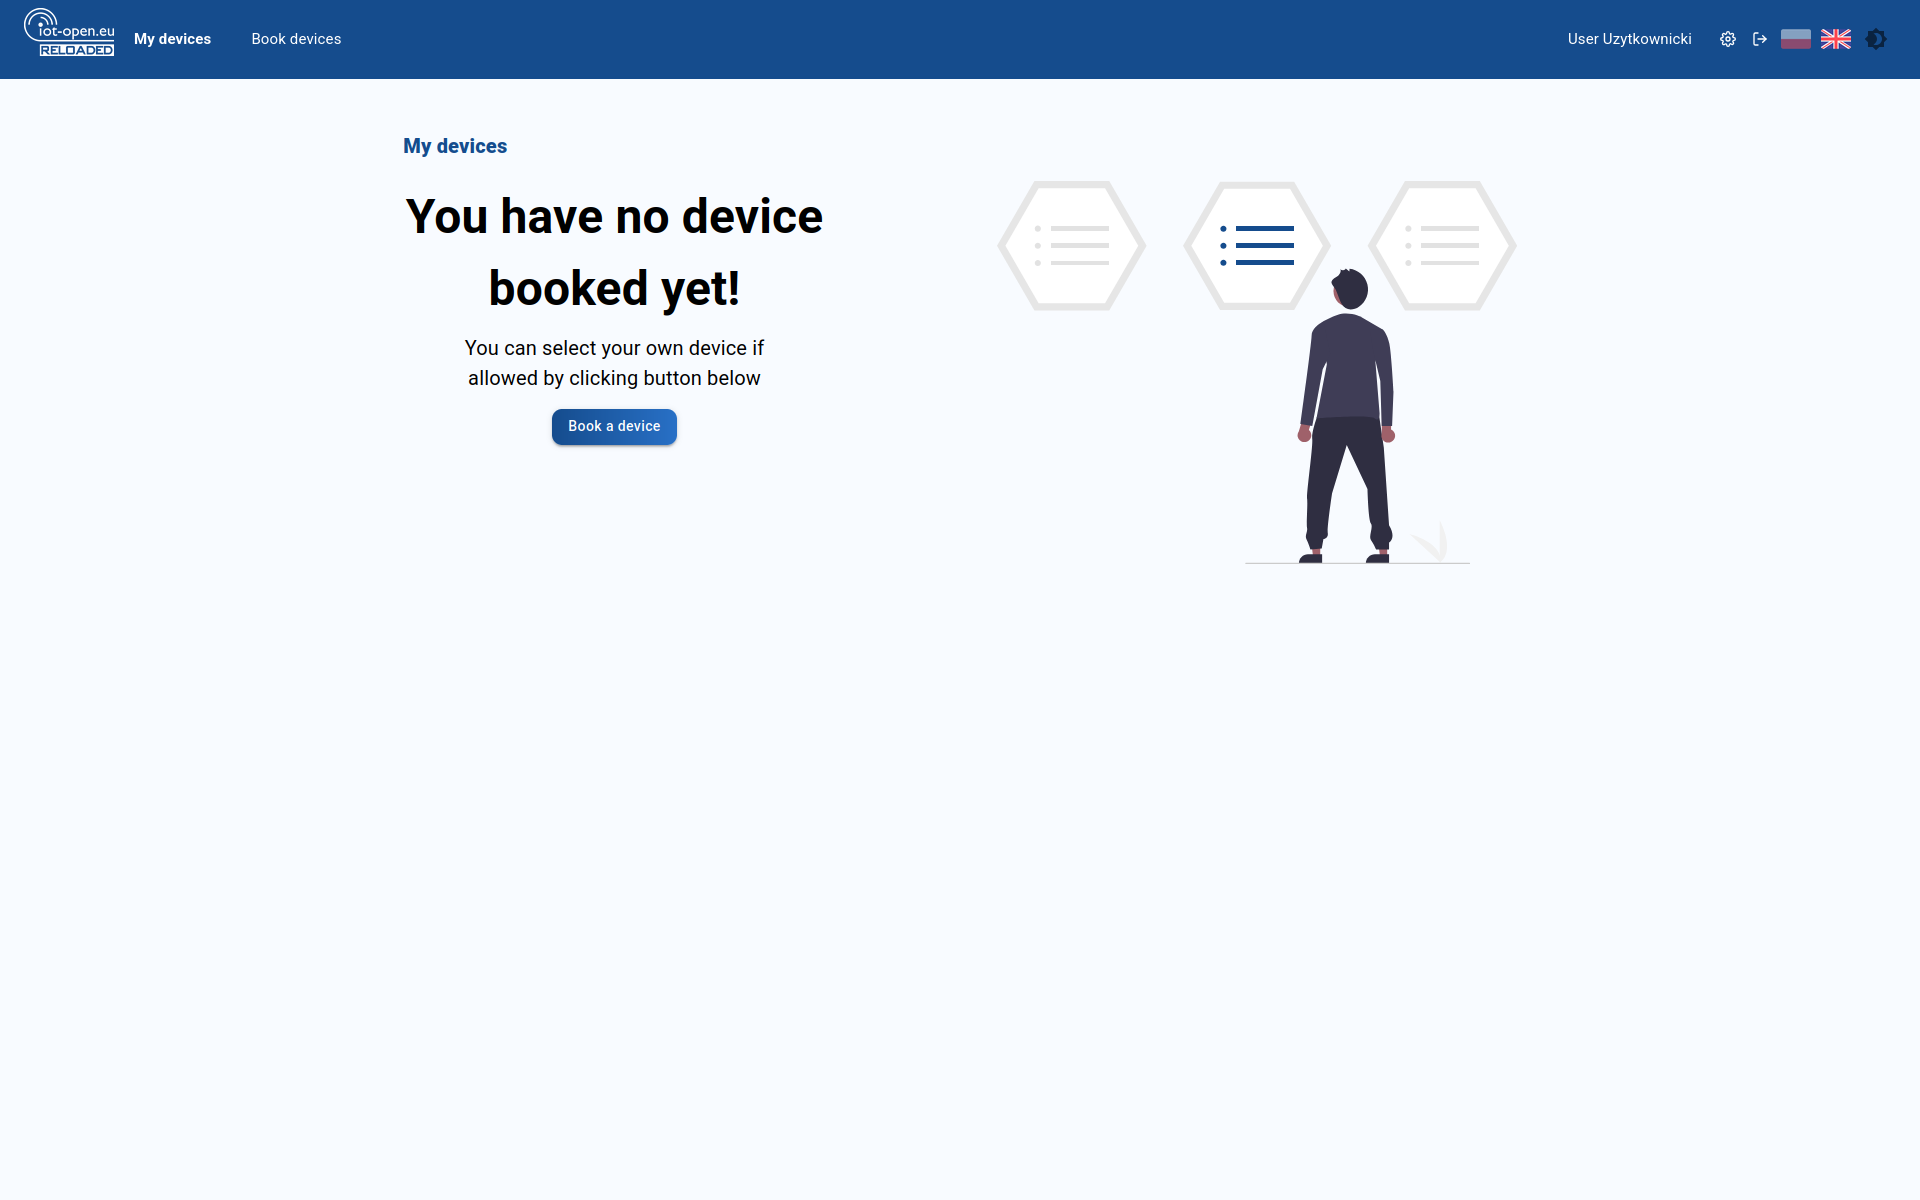Click the highlighted blue list hexagon
Viewport: 1920px width, 1200px height.
pos(1257,245)
